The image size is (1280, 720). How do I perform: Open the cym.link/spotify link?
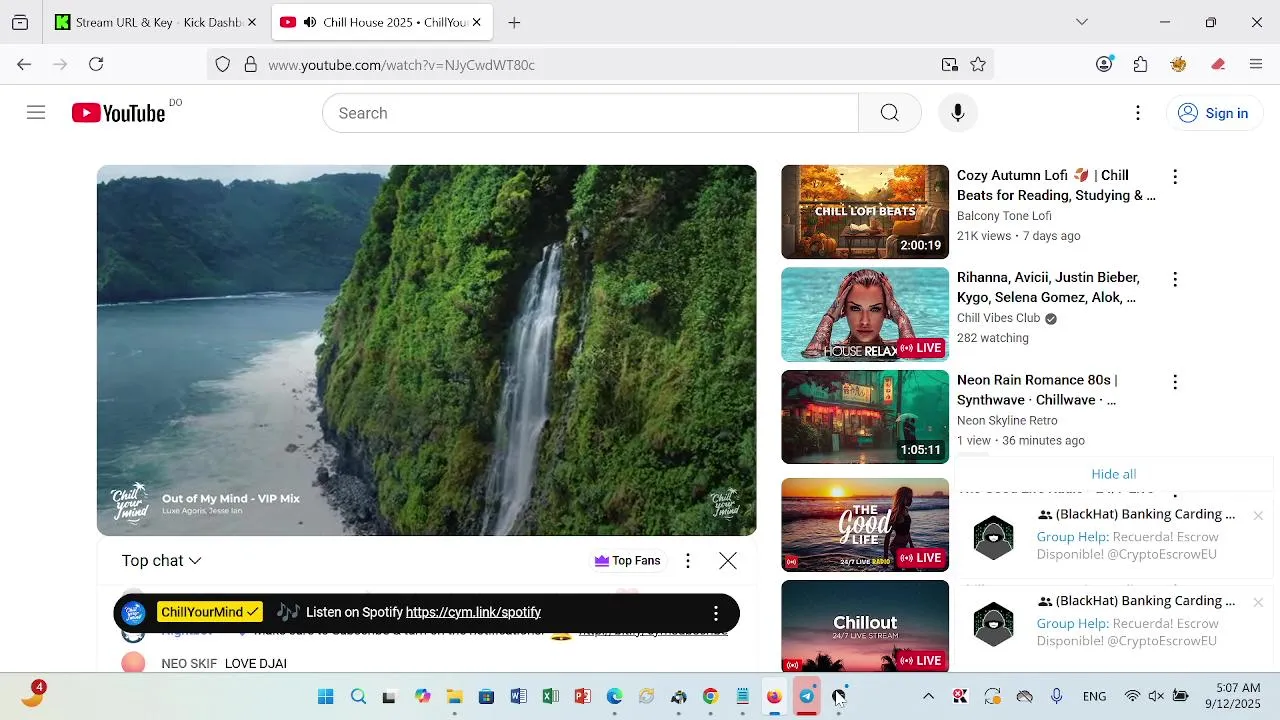[473, 612]
